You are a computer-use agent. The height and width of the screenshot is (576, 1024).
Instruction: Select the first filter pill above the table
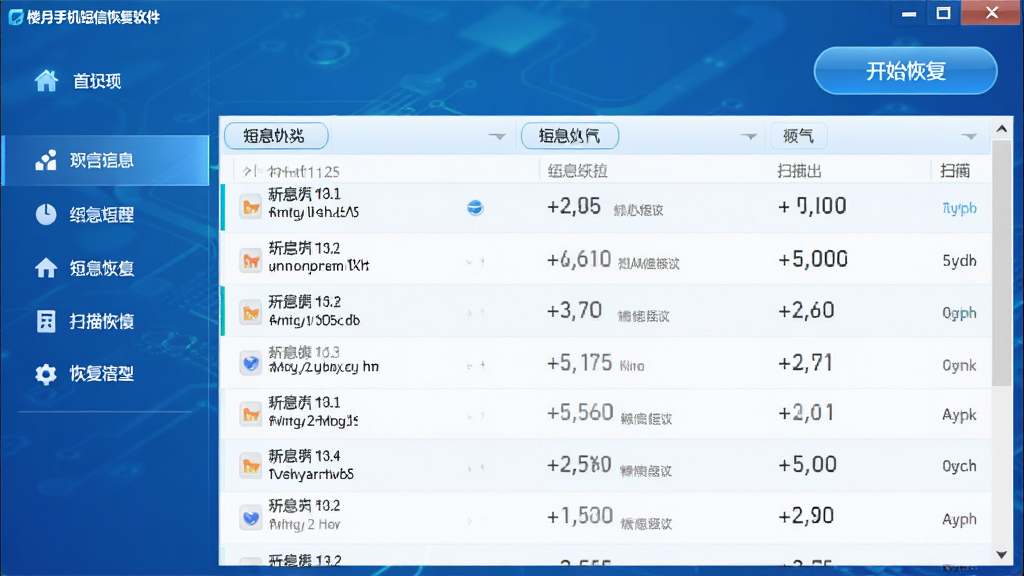click(276, 136)
